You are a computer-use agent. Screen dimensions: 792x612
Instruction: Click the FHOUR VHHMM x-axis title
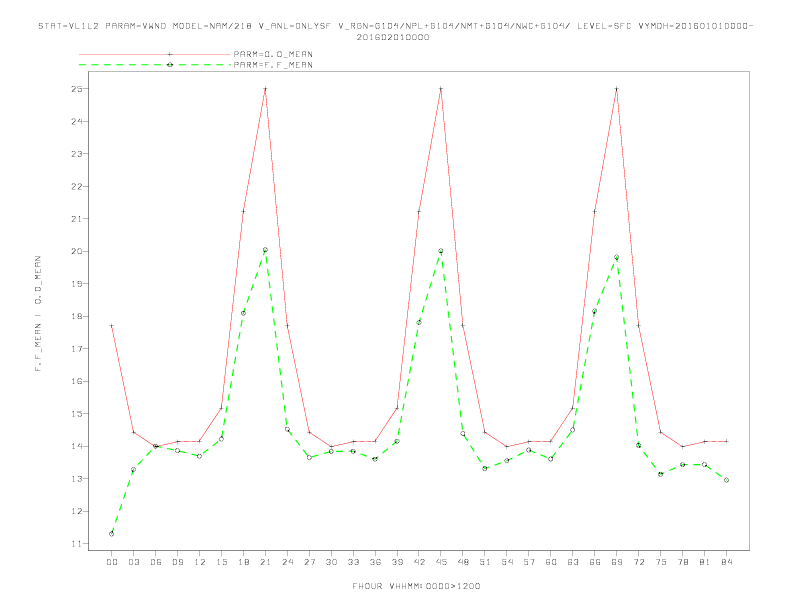(x=416, y=586)
